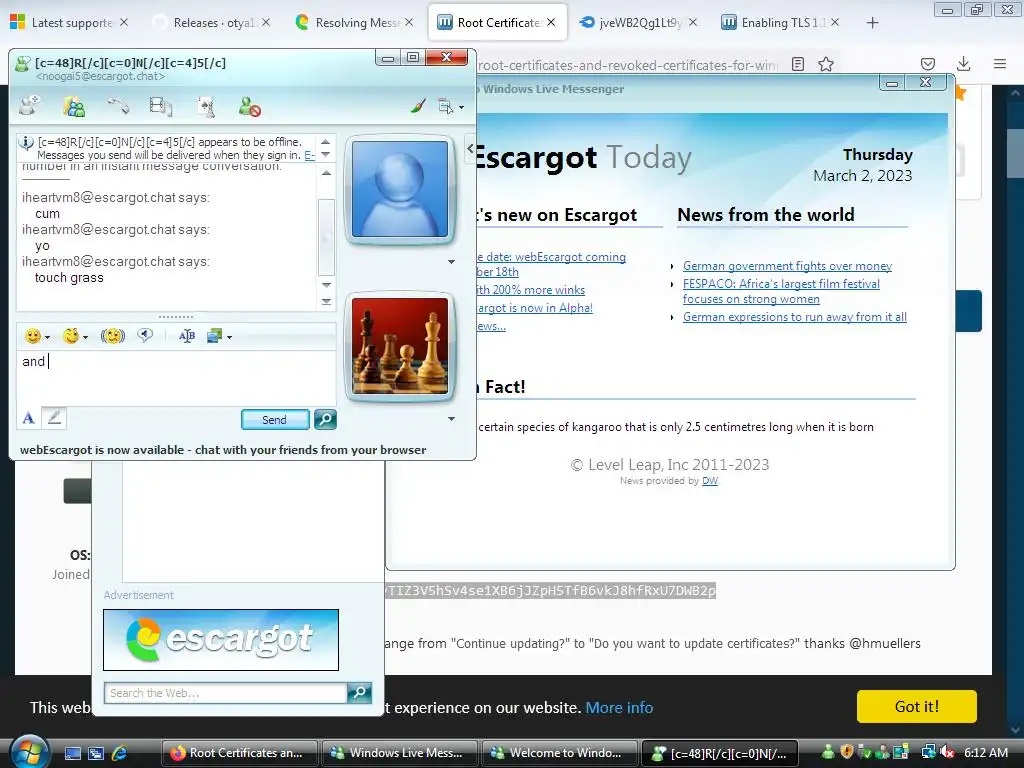Open the backgrounds dropdown arrow

point(229,338)
